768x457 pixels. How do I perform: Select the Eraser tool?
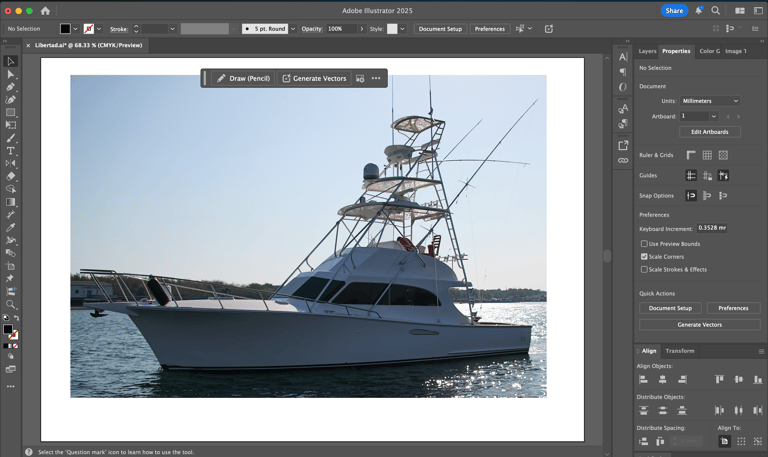[10, 176]
